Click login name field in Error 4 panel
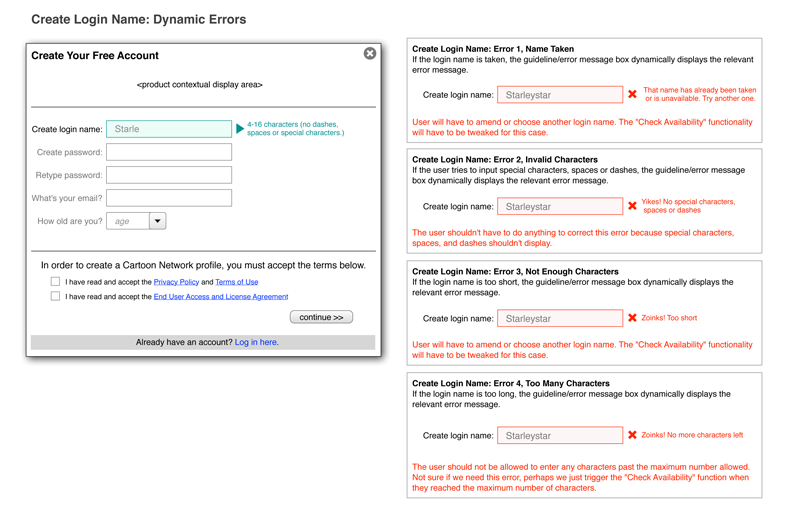Image resolution: width=800 pixels, height=520 pixels. (x=560, y=435)
